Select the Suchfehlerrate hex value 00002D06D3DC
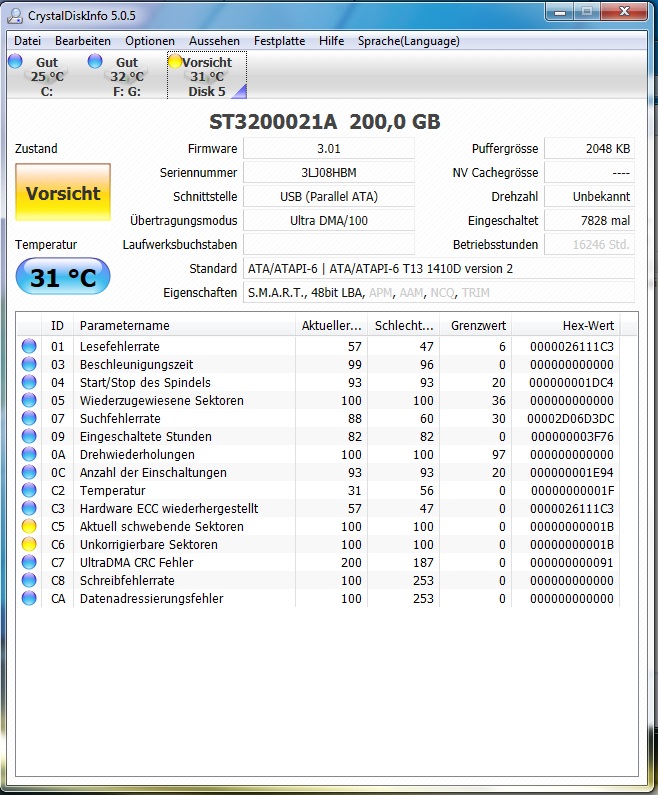 (570, 418)
